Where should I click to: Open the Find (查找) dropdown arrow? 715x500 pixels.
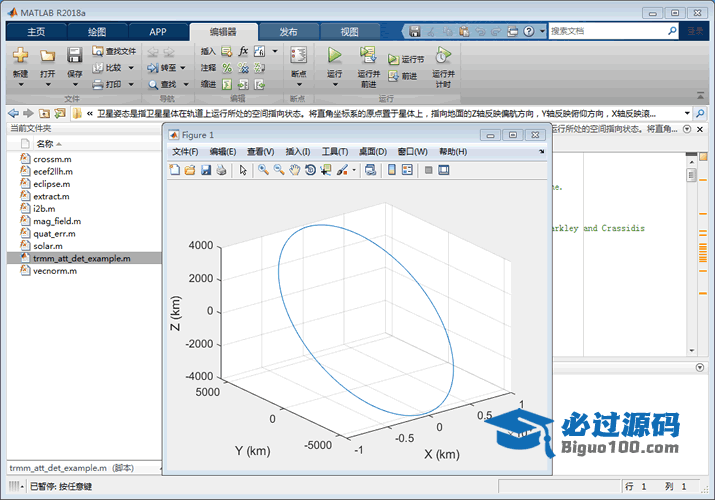coord(186,84)
